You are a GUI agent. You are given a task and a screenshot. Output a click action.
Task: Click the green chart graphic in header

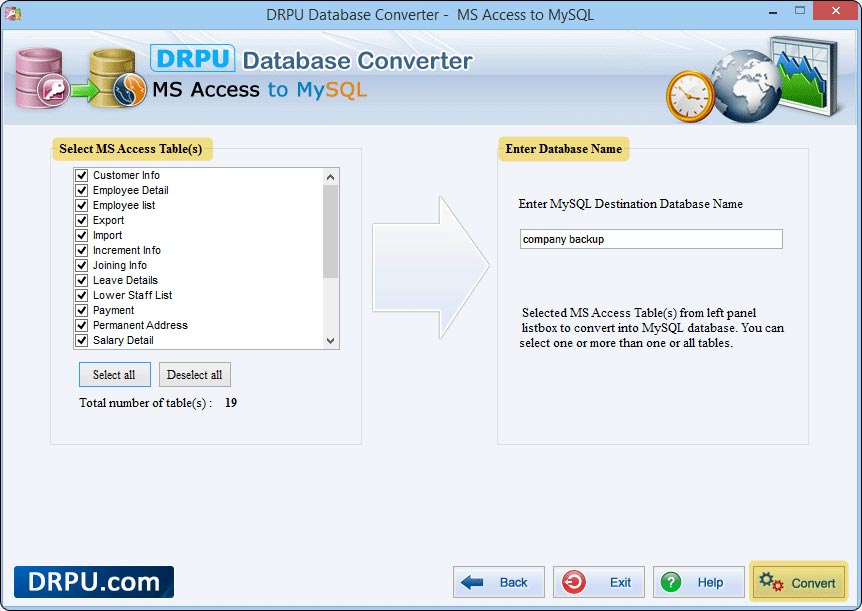click(806, 76)
